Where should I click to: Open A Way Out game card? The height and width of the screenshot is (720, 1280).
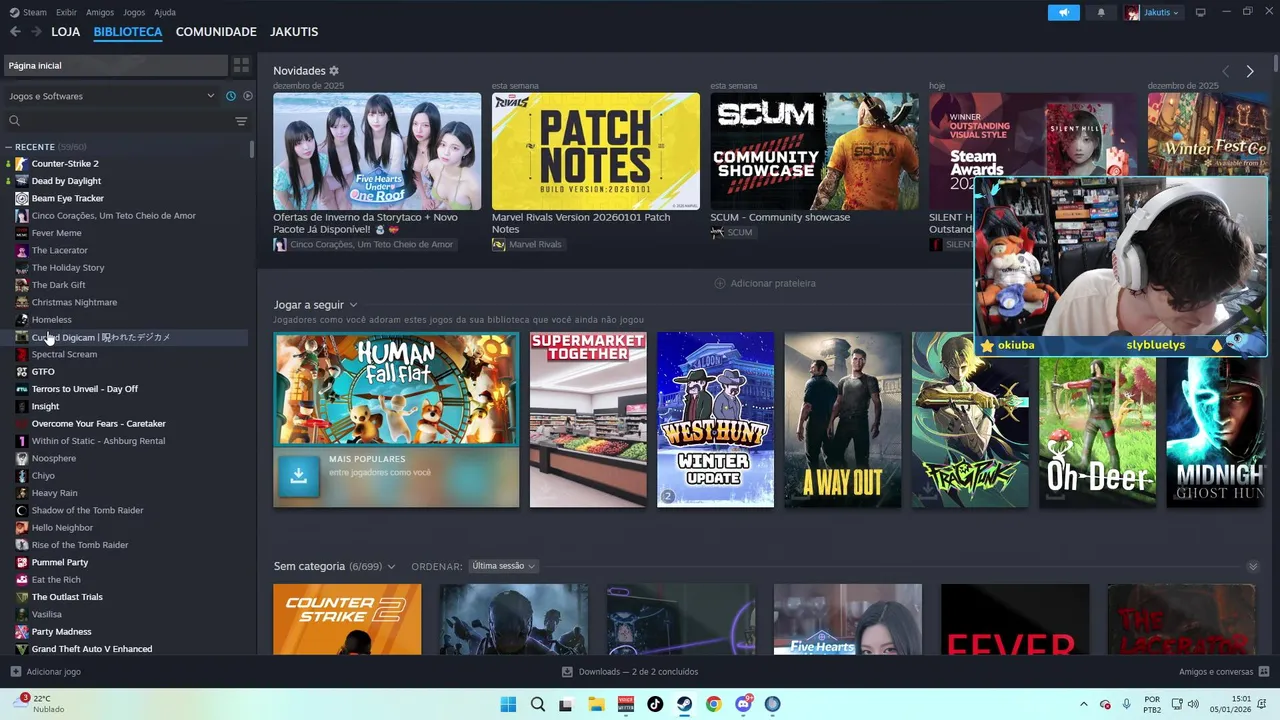(x=842, y=420)
